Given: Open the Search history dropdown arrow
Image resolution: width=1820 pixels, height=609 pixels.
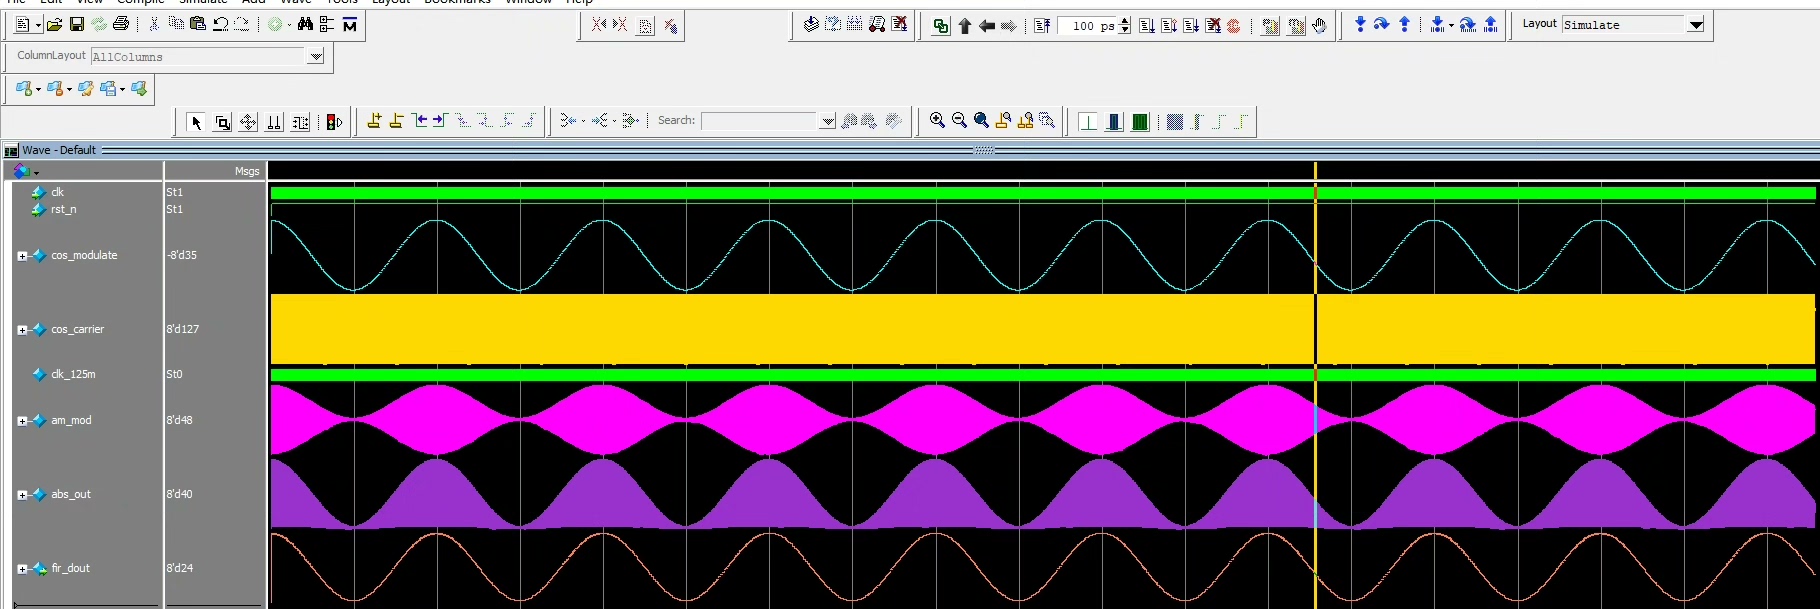Looking at the screenshot, I should 828,121.
